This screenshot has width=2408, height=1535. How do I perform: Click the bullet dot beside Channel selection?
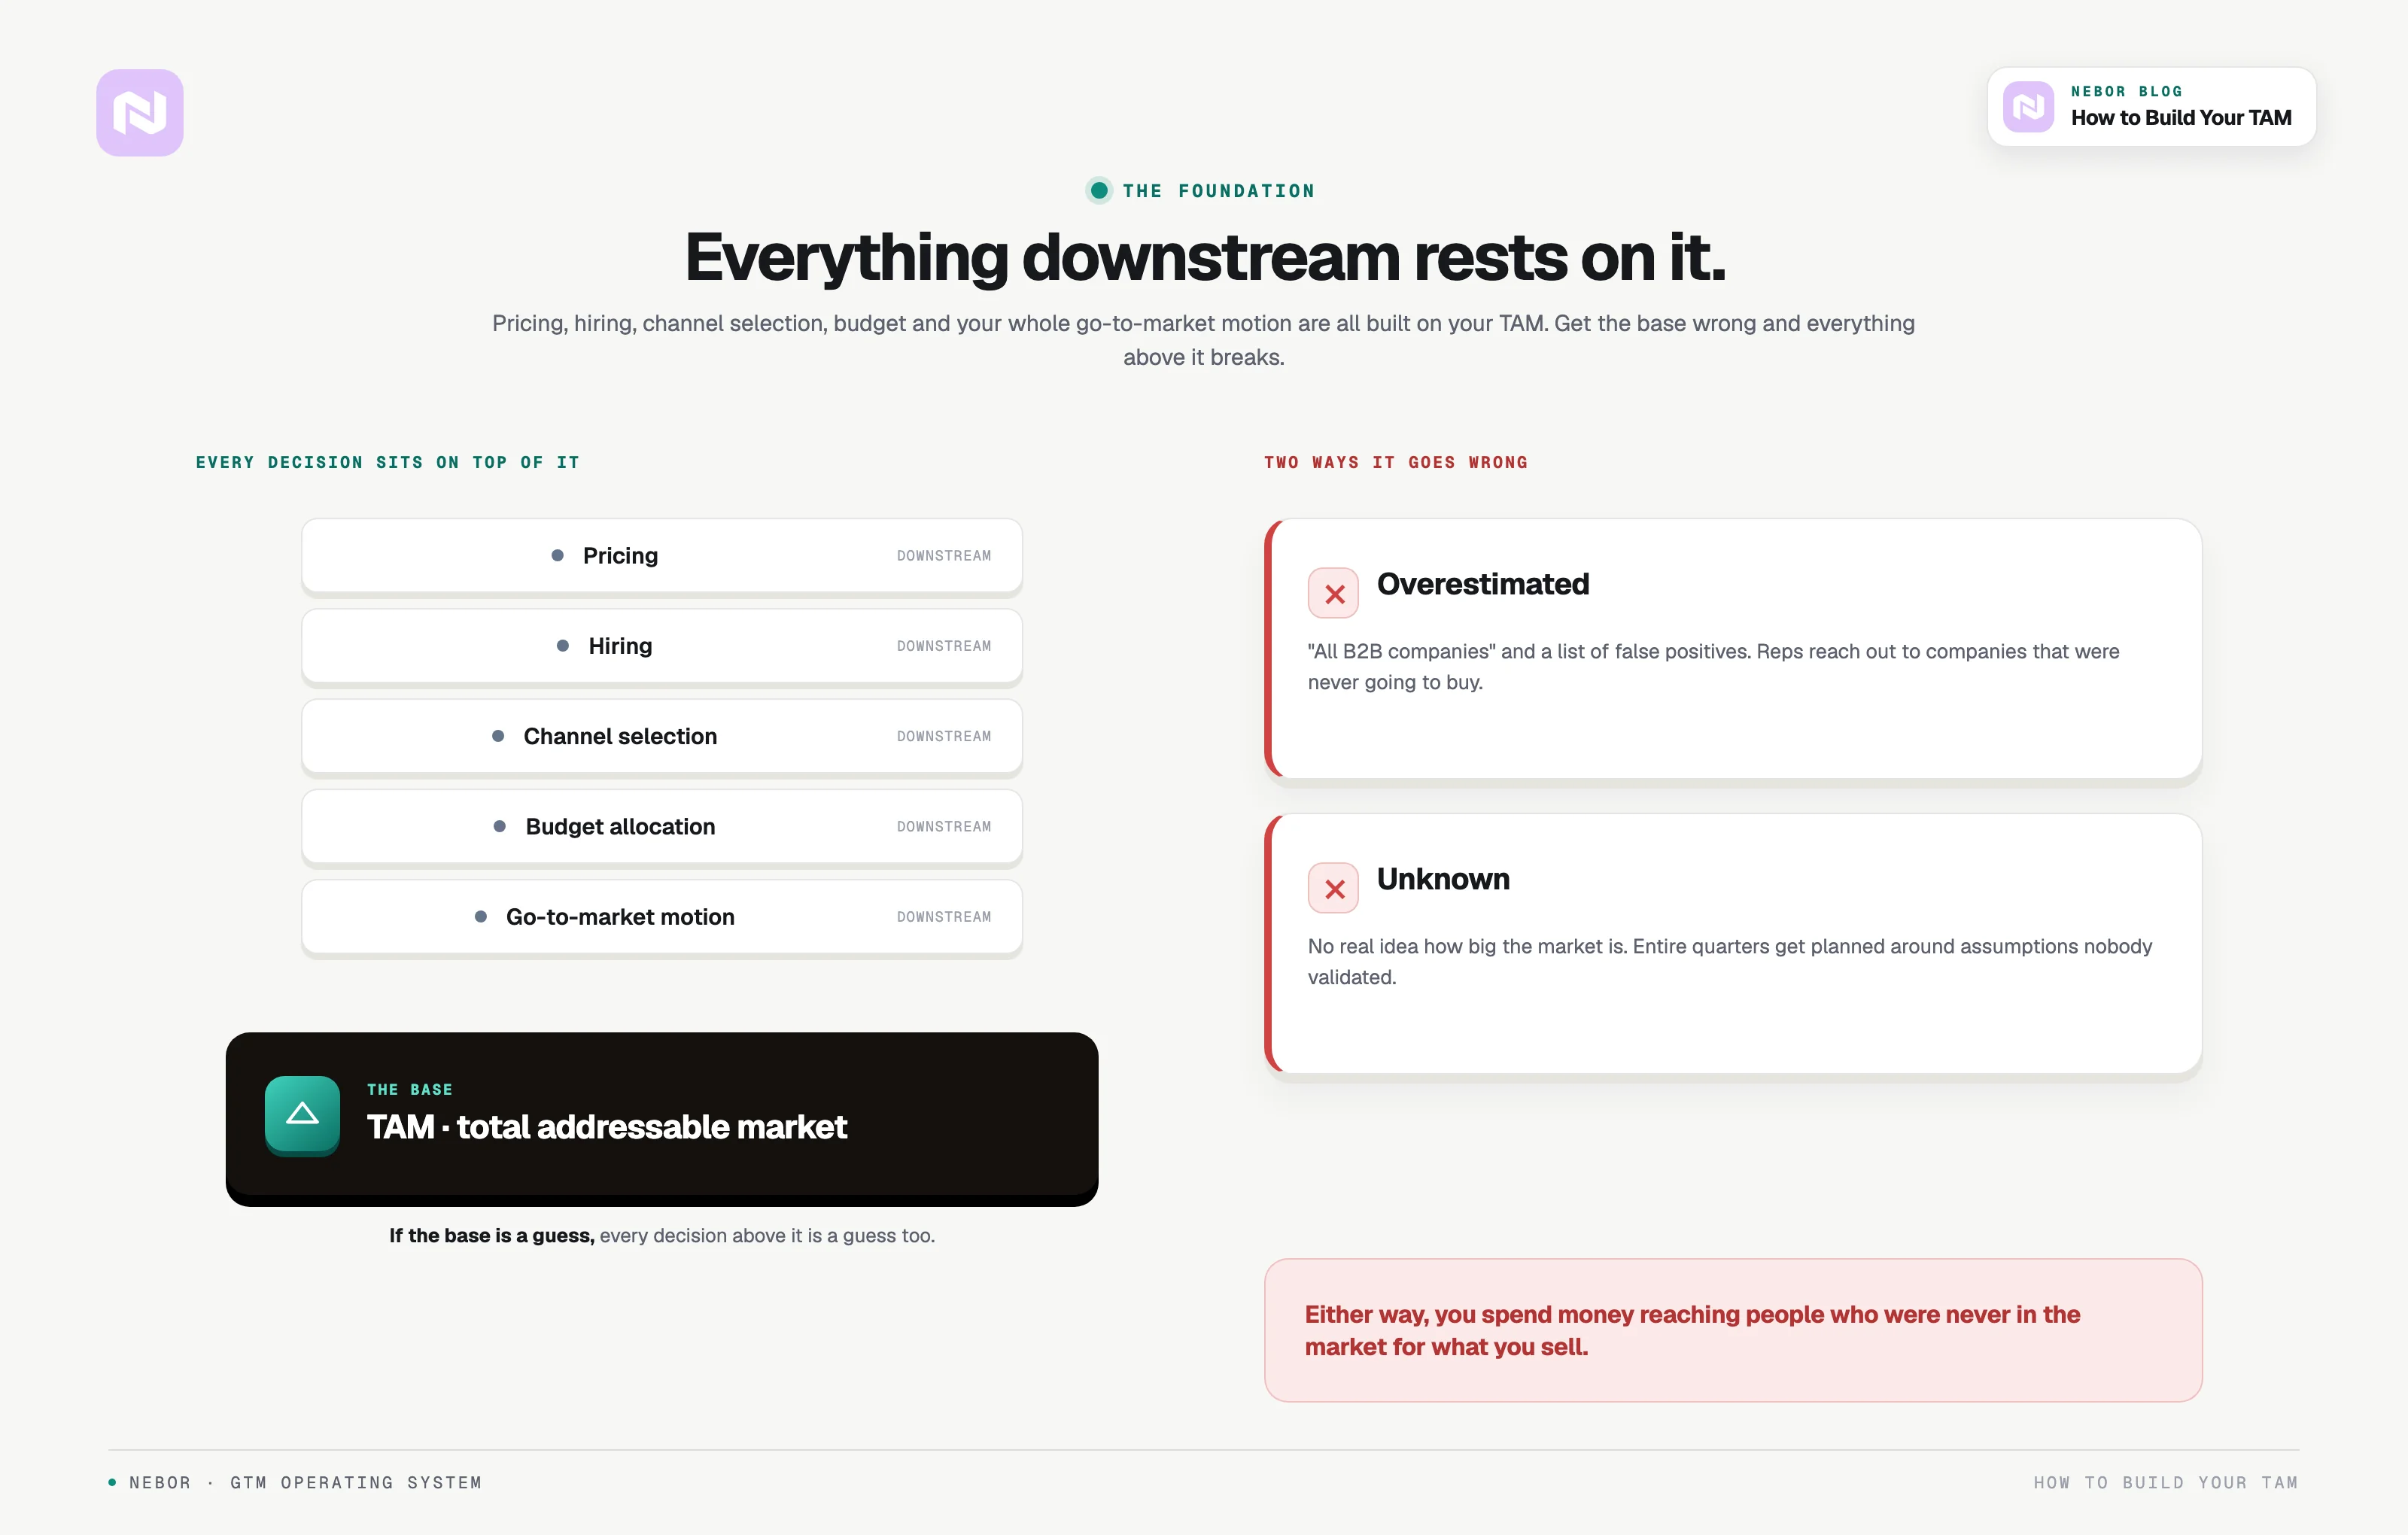[498, 736]
